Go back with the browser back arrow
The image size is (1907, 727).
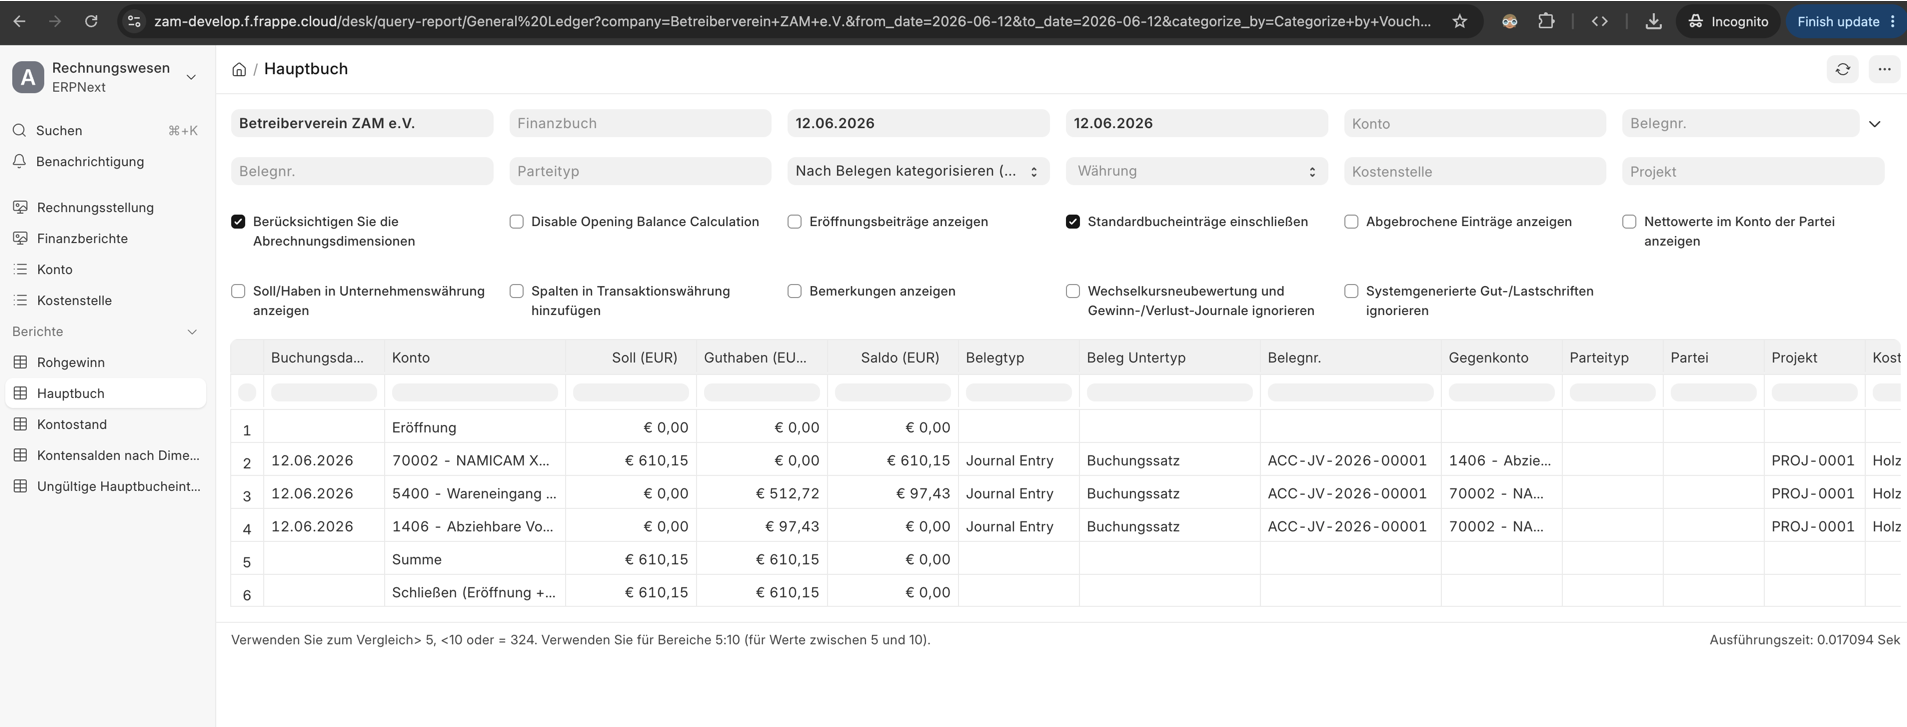click(20, 21)
